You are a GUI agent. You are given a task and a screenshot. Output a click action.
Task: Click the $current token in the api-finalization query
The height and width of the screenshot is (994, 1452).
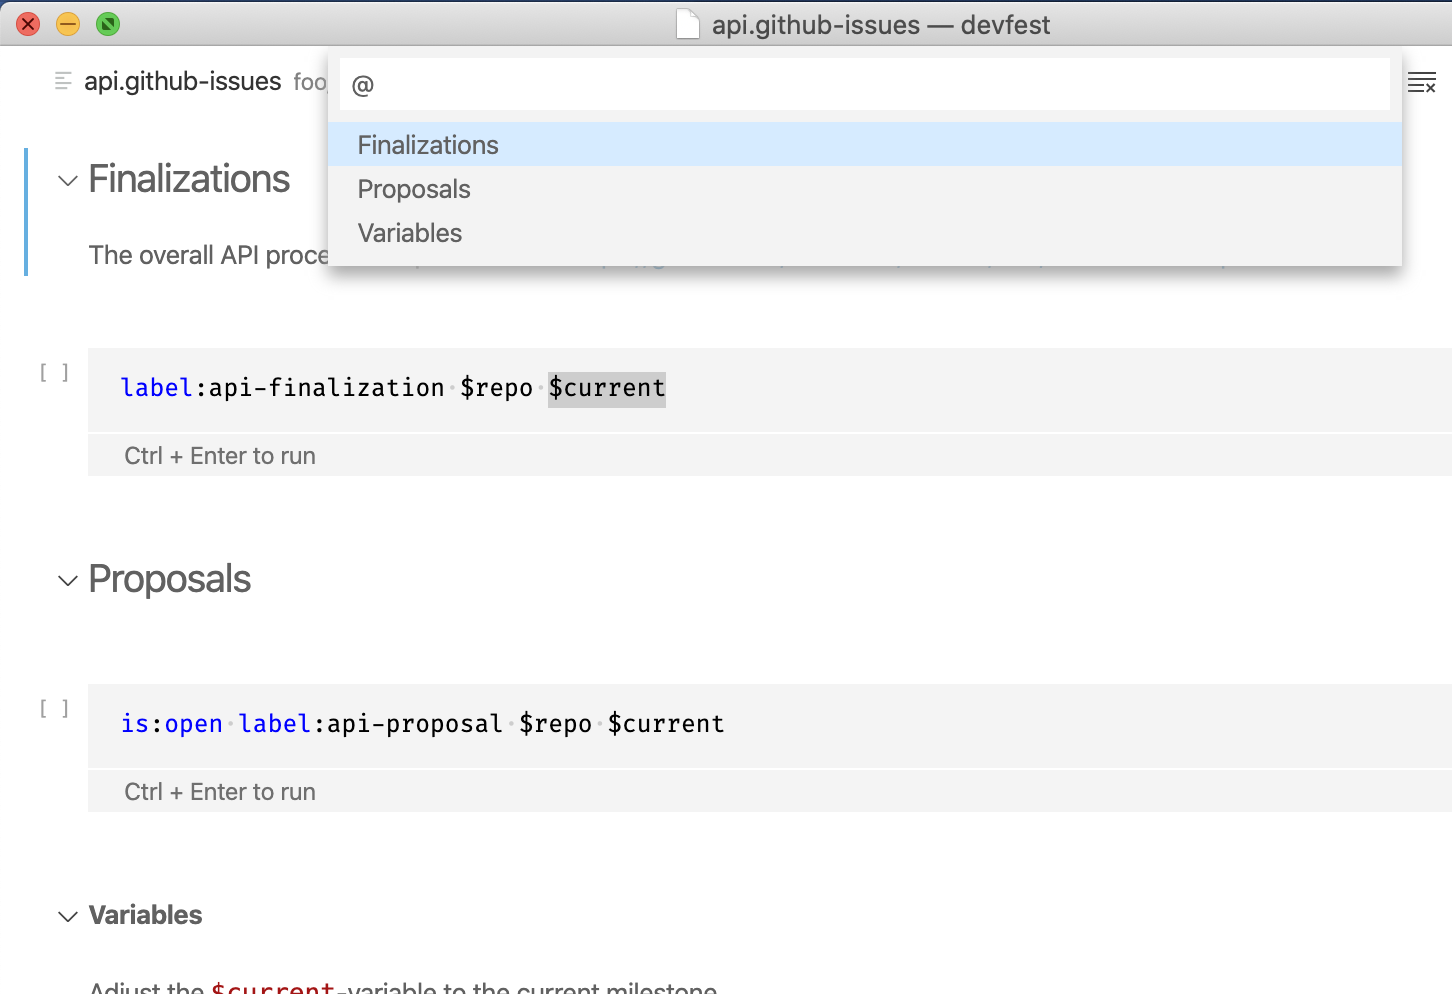coord(607,388)
